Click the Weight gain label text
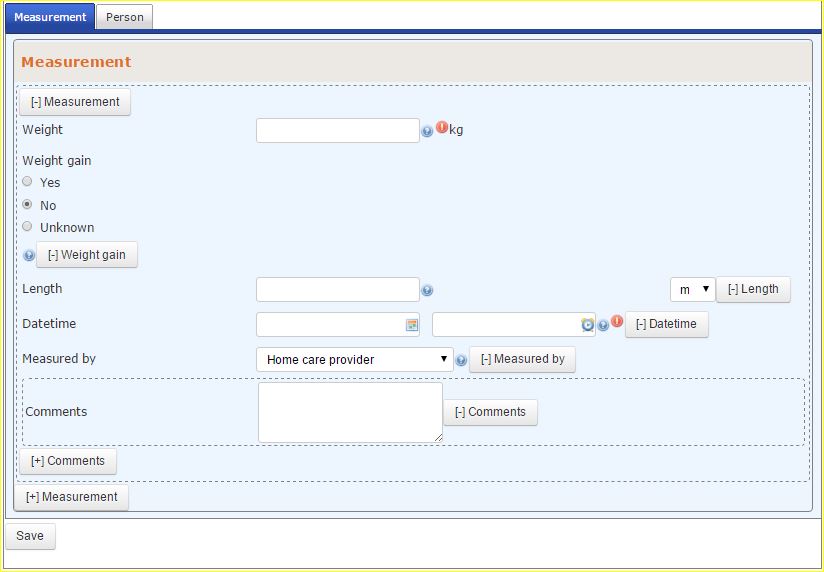This screenshot has height=572, width=824. 57,160
